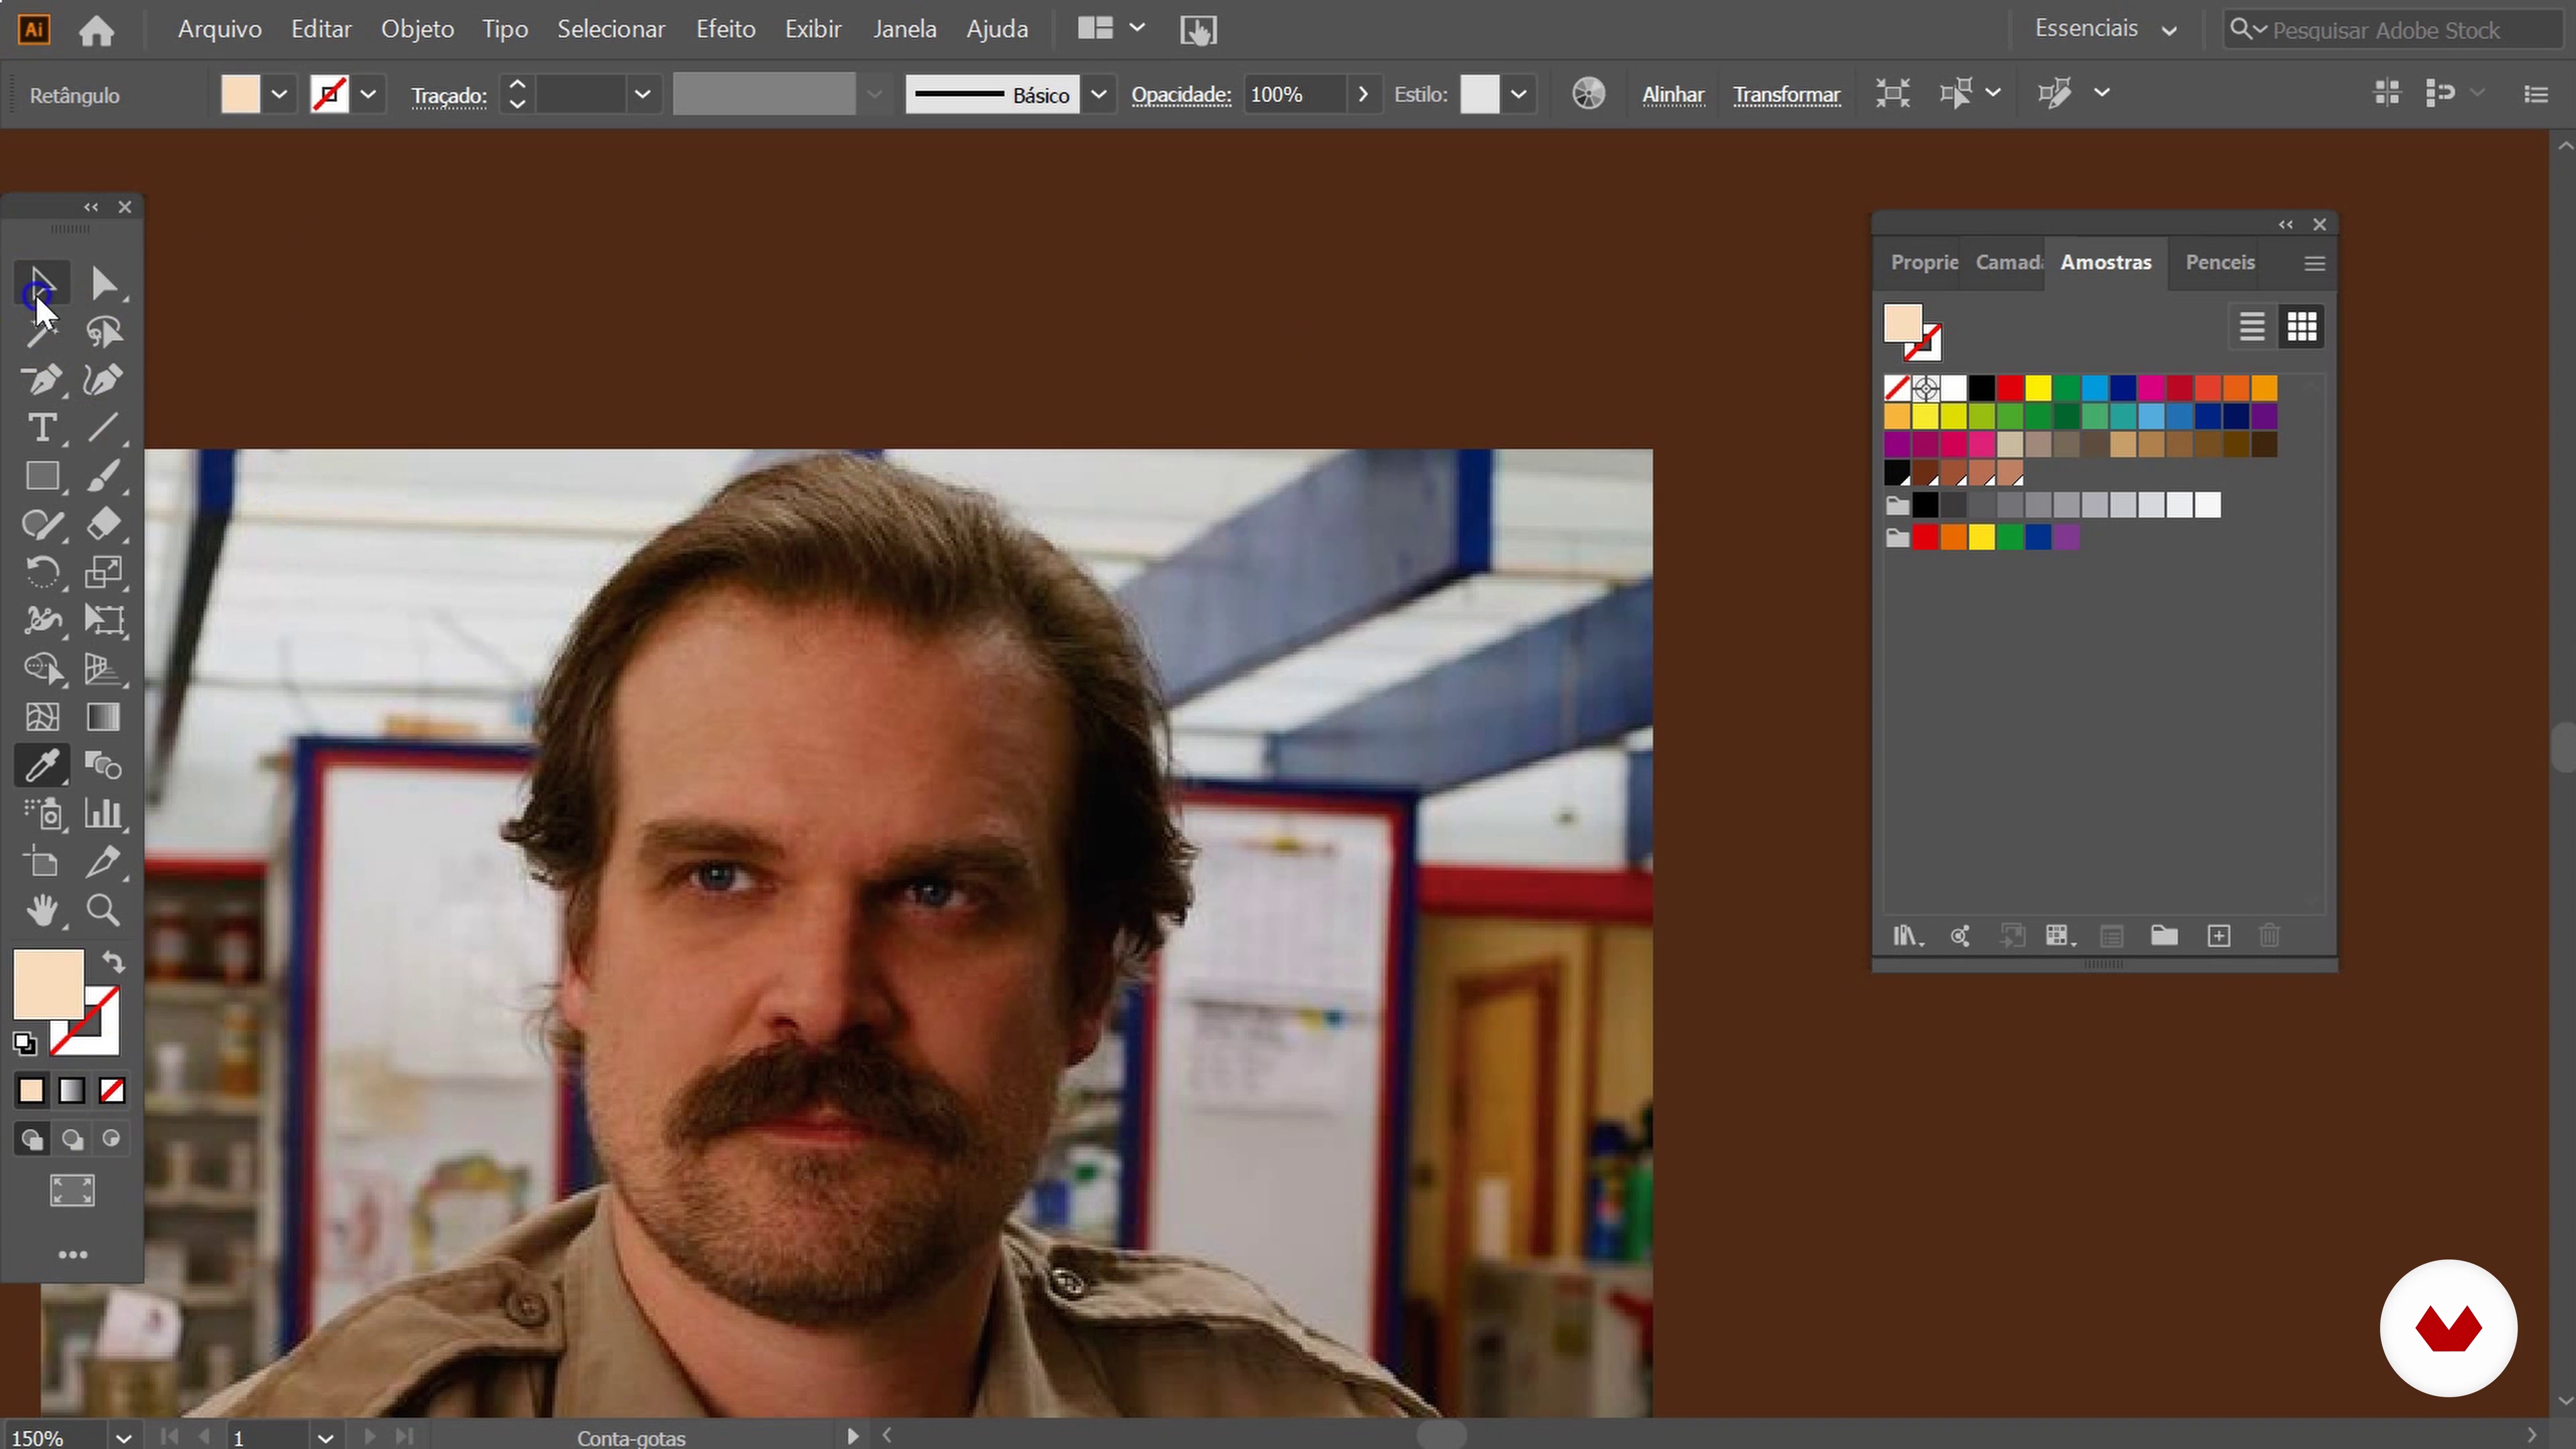Select the Selection tool arrow
Screen dimensions: 2576x1449
[41, 284]
